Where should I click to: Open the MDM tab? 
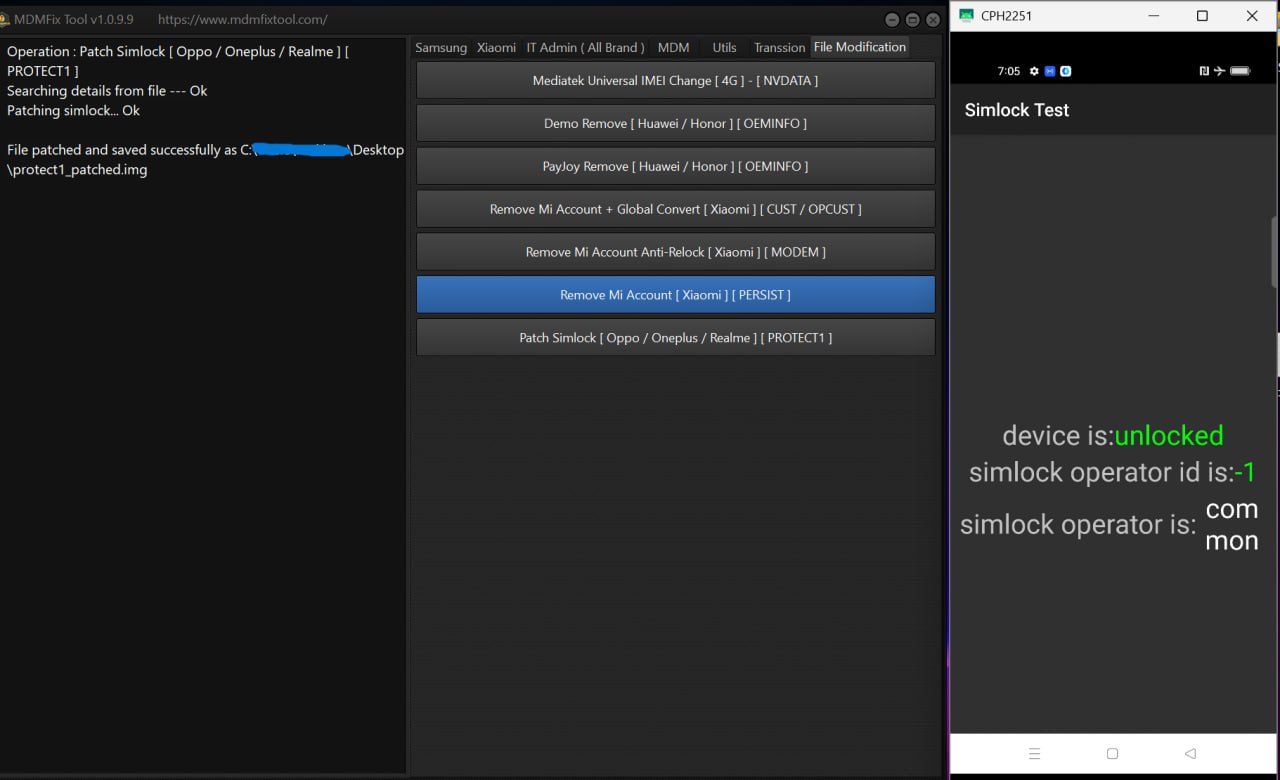[x=673, y=47]
